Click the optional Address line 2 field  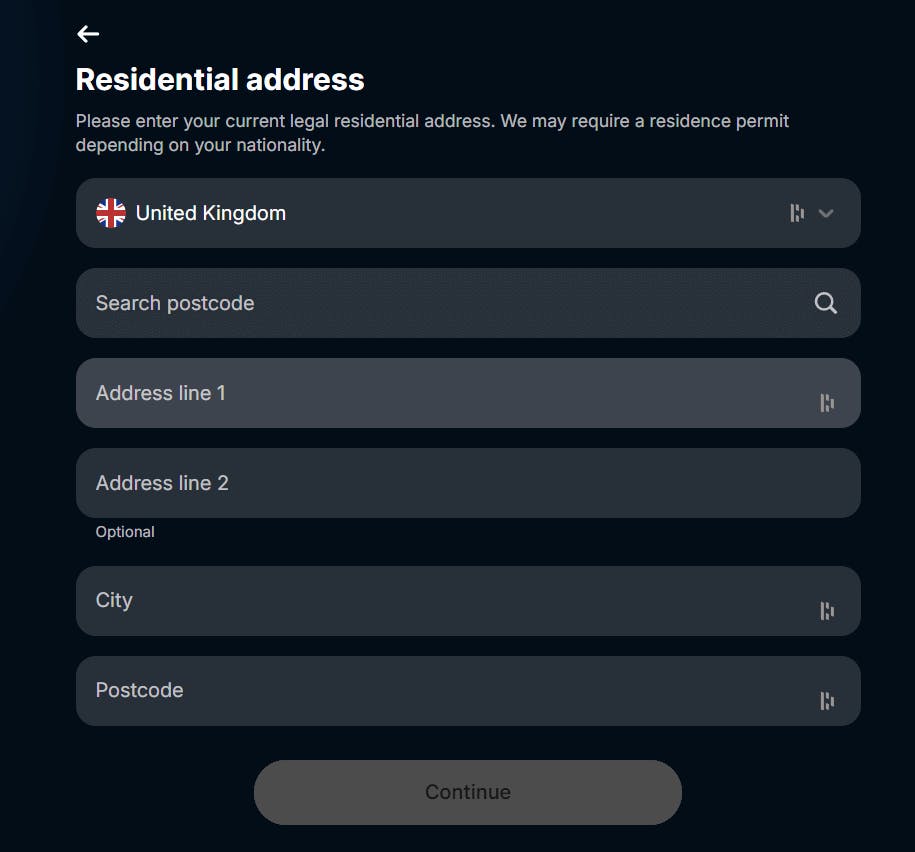400,483
